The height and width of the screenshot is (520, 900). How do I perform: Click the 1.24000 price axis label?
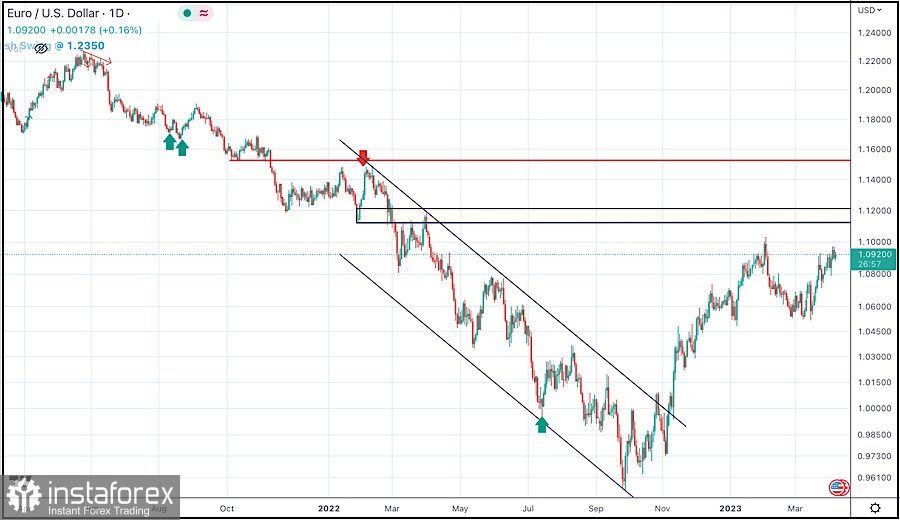(x=874, y=33)
